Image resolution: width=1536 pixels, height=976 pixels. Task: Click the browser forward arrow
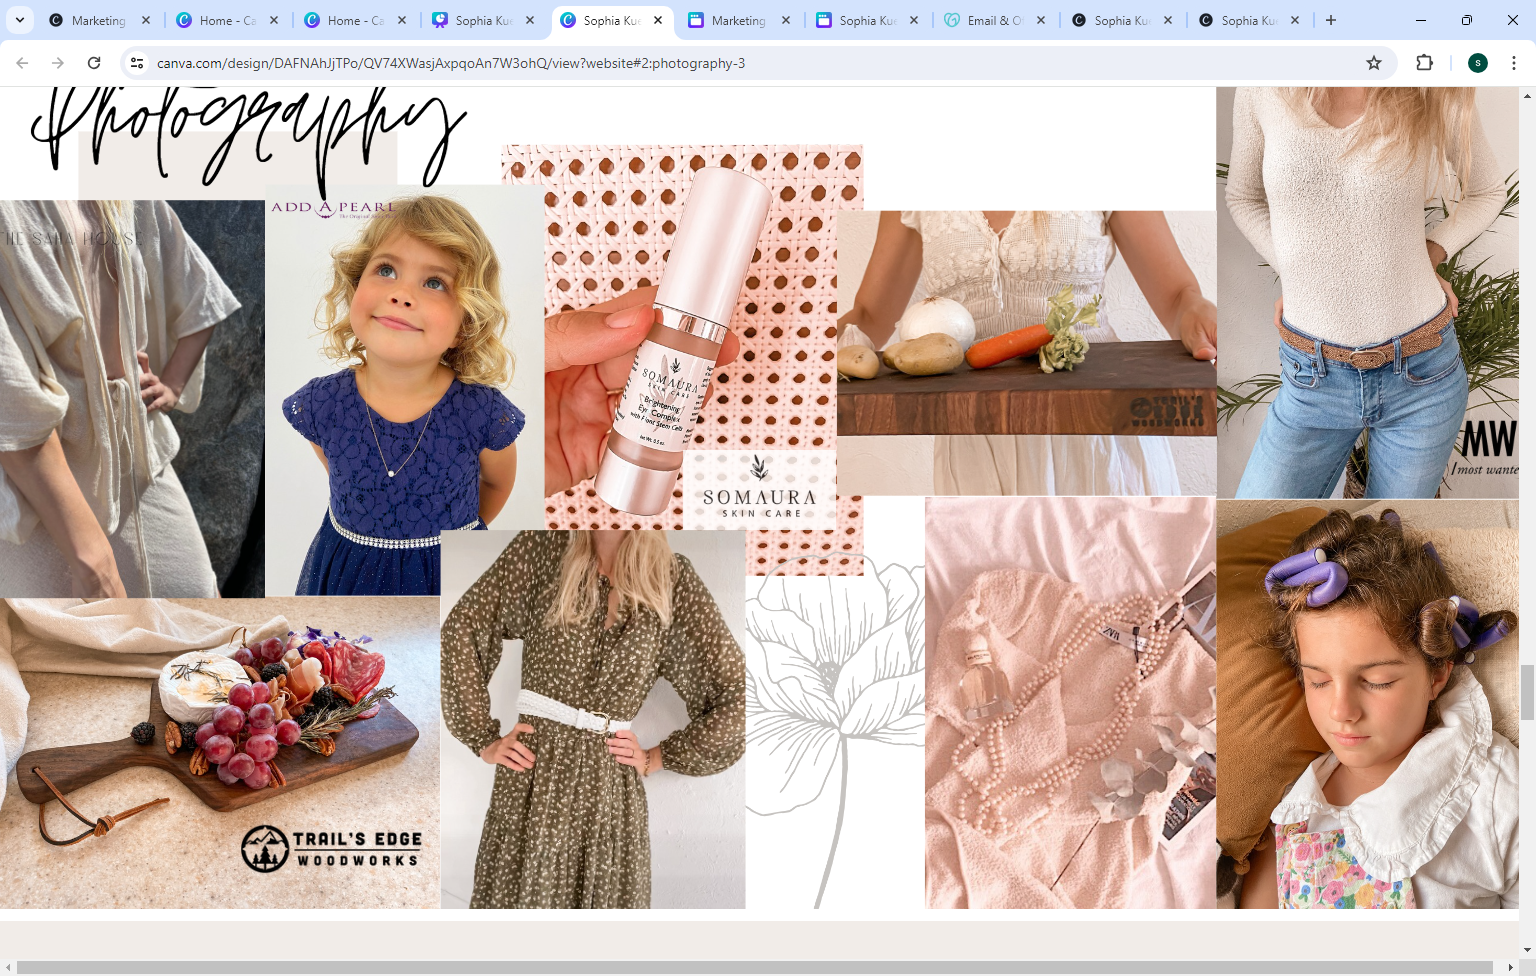pyautogui.click(x=58, y=63)
